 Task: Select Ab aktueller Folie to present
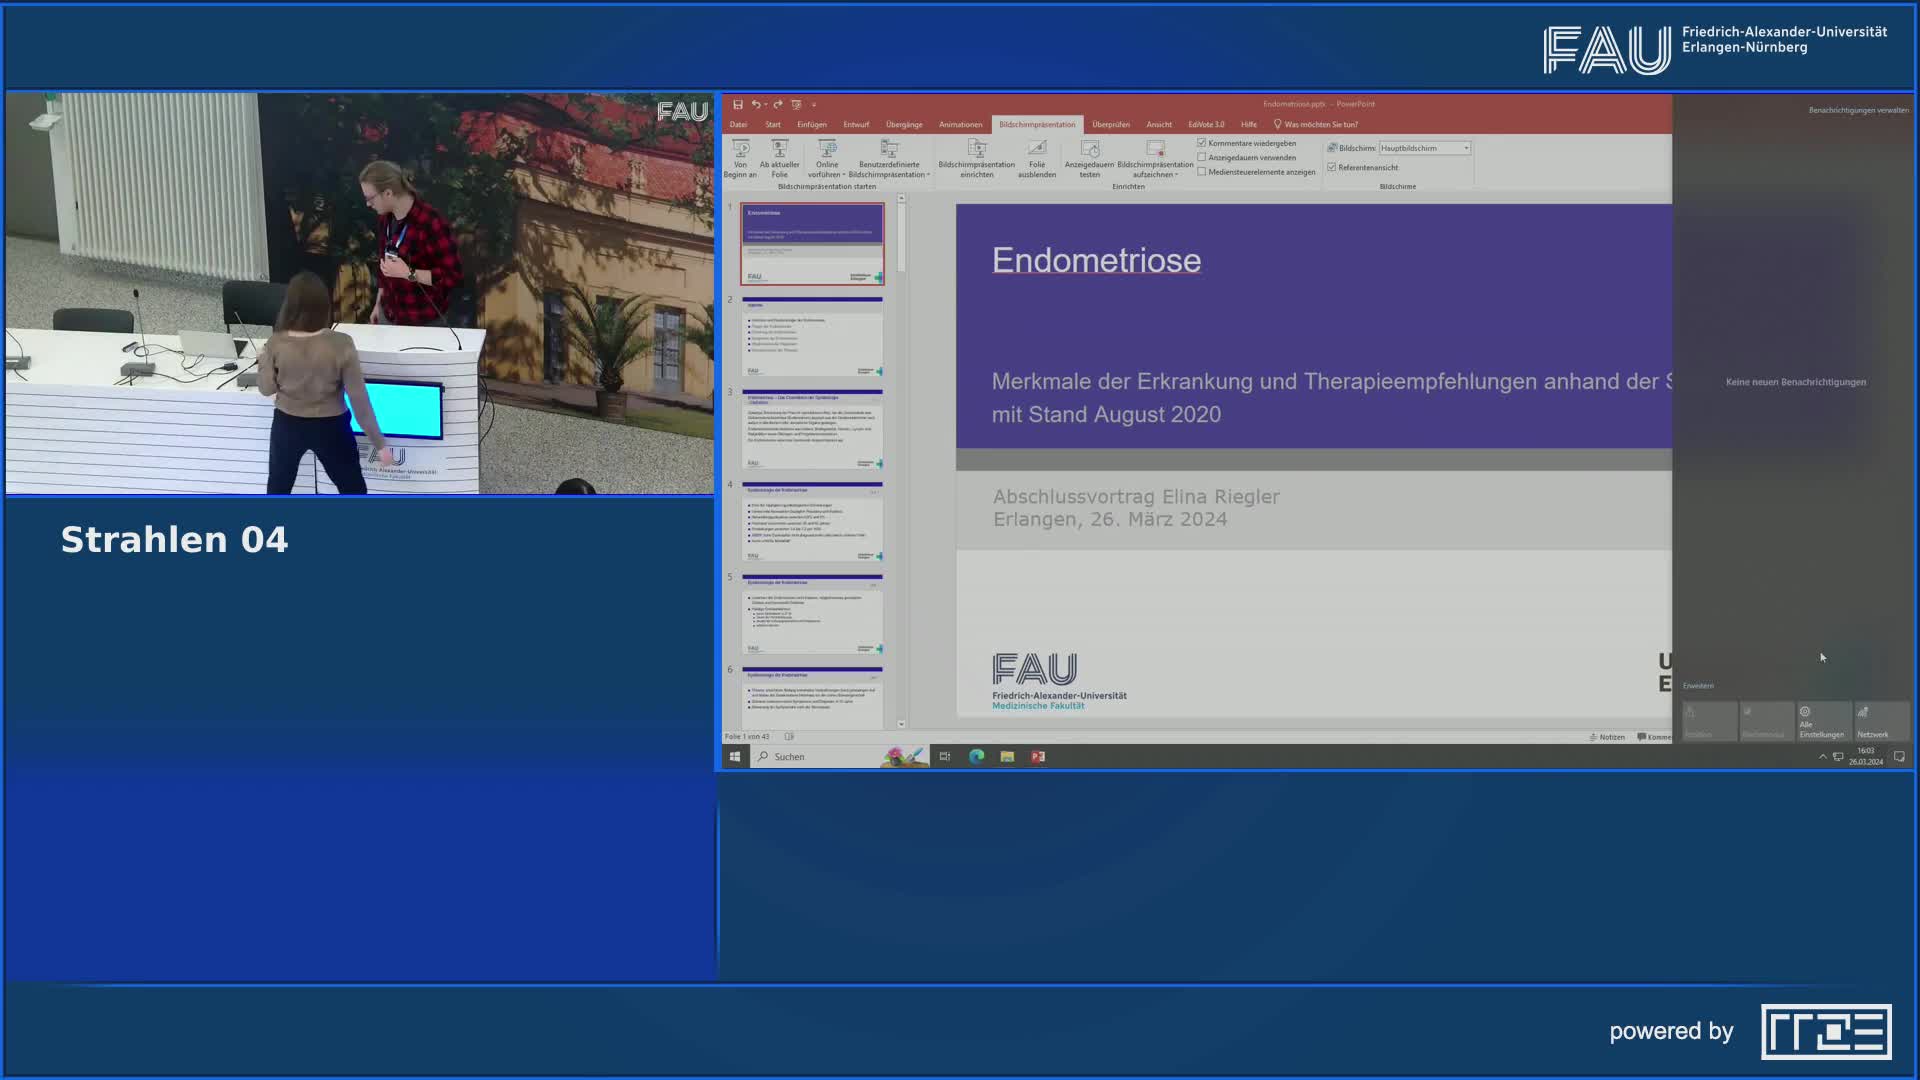click(x=778, y=160)
